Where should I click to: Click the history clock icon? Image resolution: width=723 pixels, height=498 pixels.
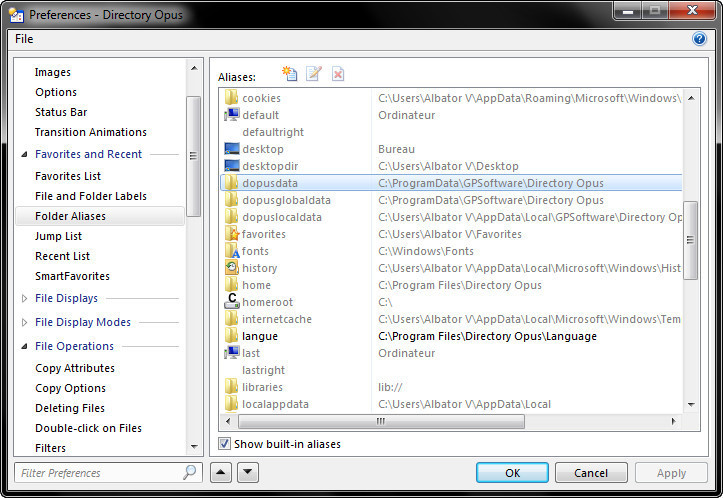click(231, 268)
